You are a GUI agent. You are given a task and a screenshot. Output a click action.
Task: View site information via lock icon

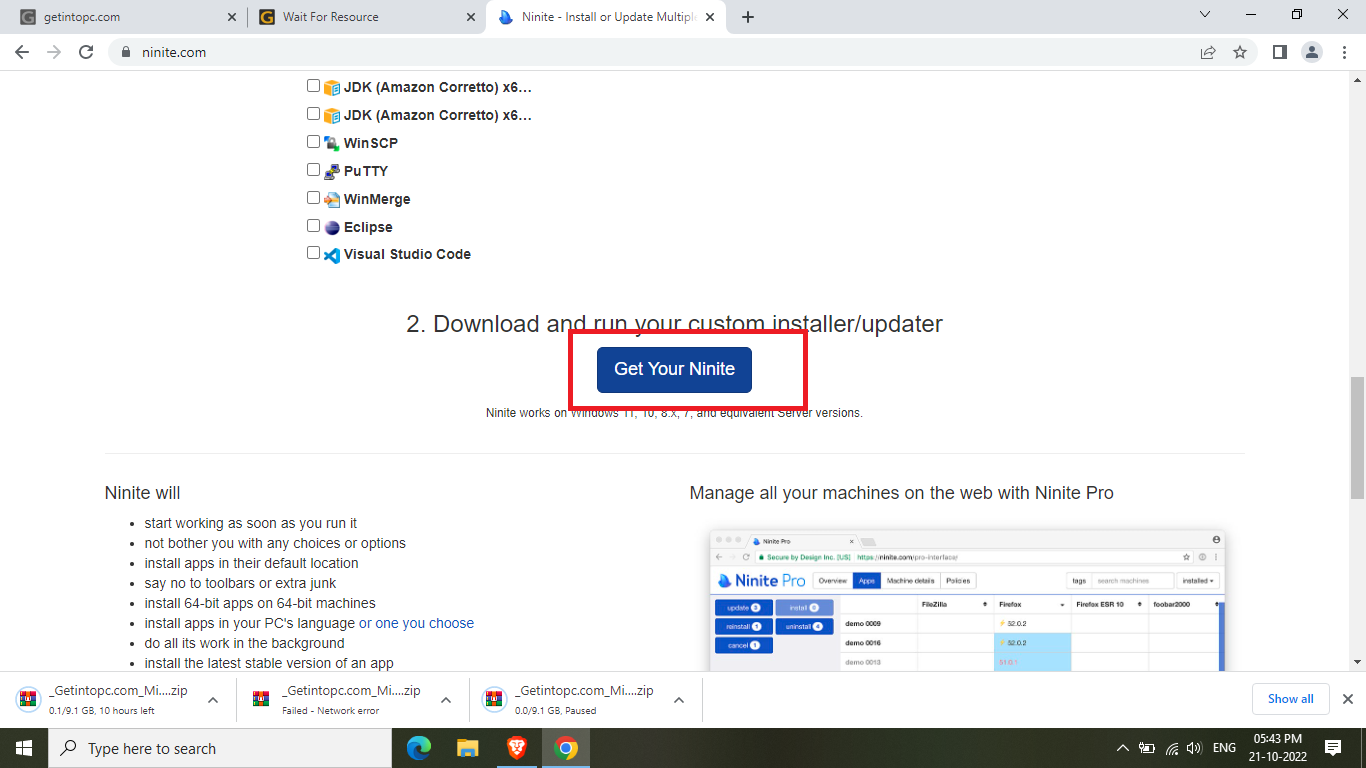tap(126, 52)
